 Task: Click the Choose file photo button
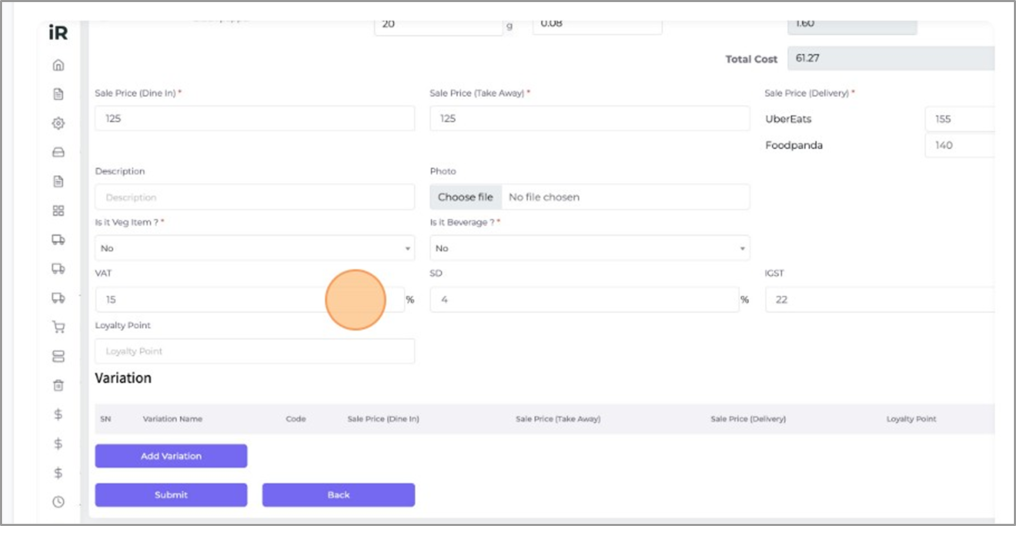[x=466, y=197]
